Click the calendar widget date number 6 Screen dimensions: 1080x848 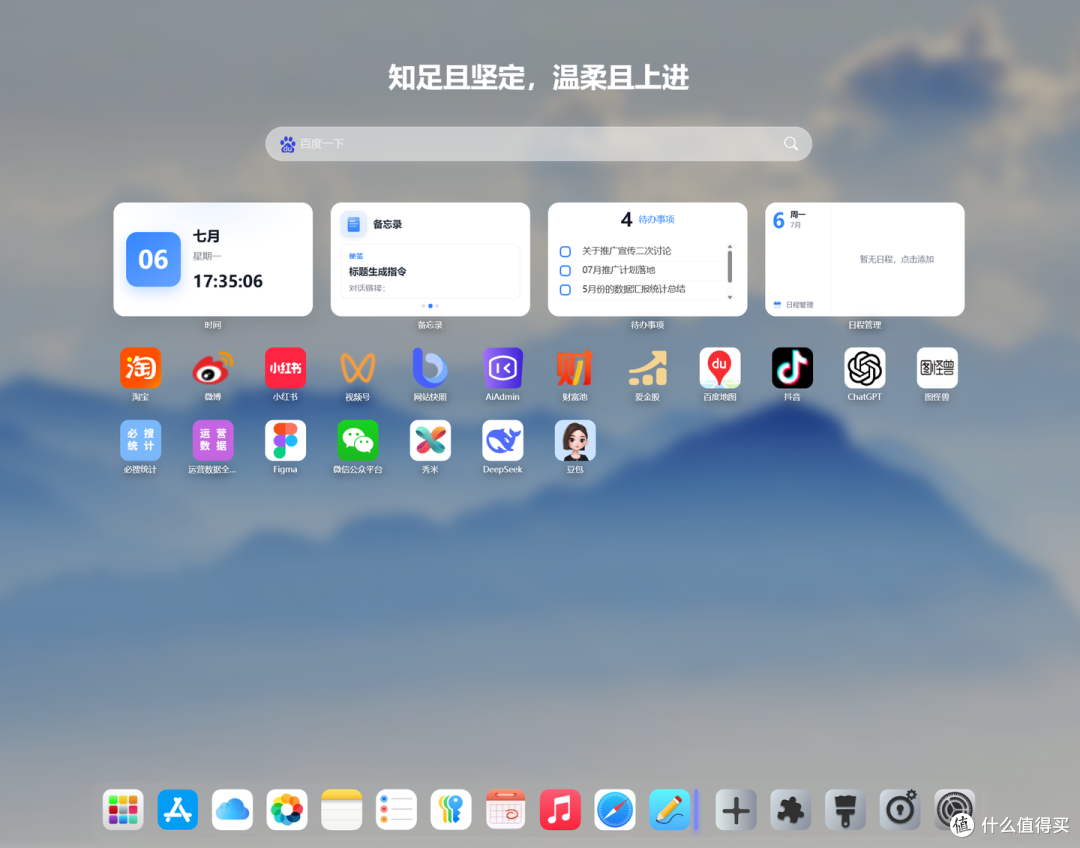(778, 220)
